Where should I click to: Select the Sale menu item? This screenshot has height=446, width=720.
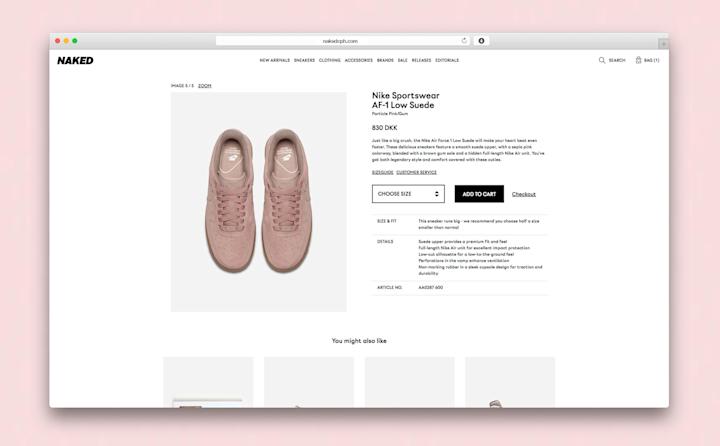[x=403, y=60]
